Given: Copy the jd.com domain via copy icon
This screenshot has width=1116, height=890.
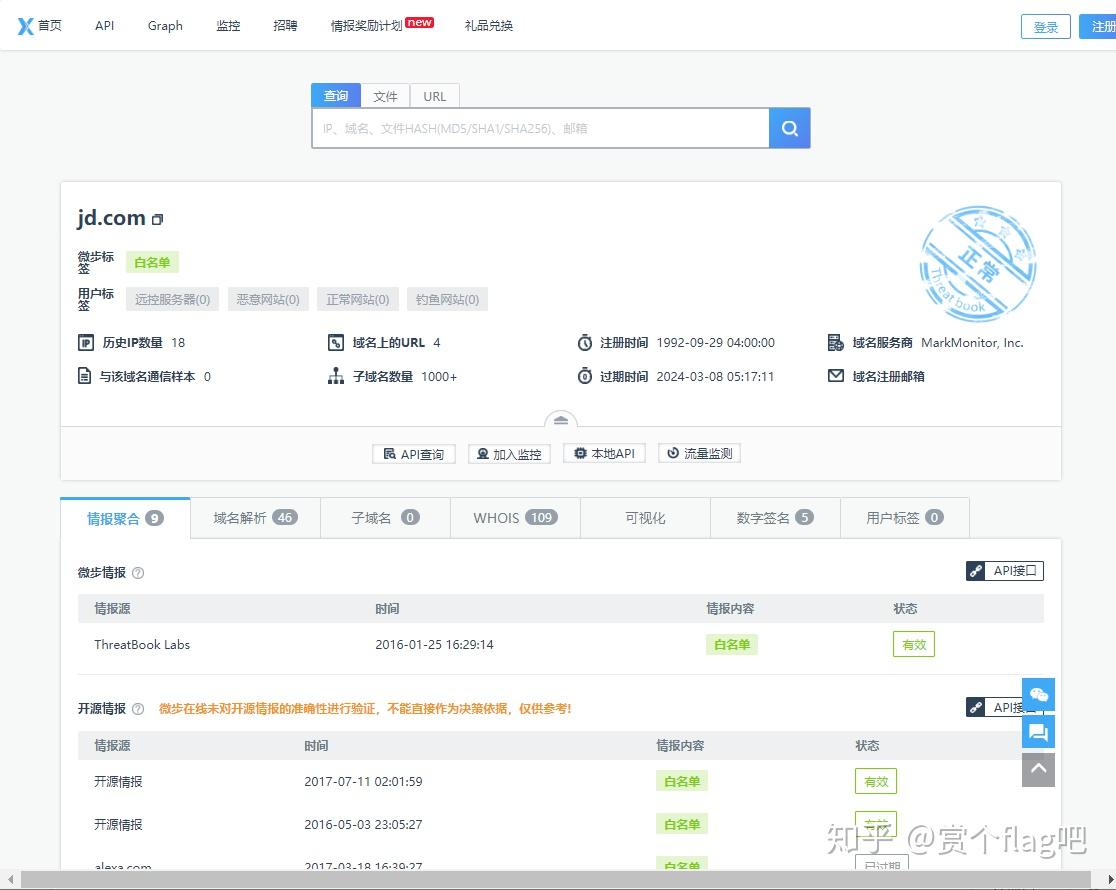Looking at the screenshot, I should [157, 219].
